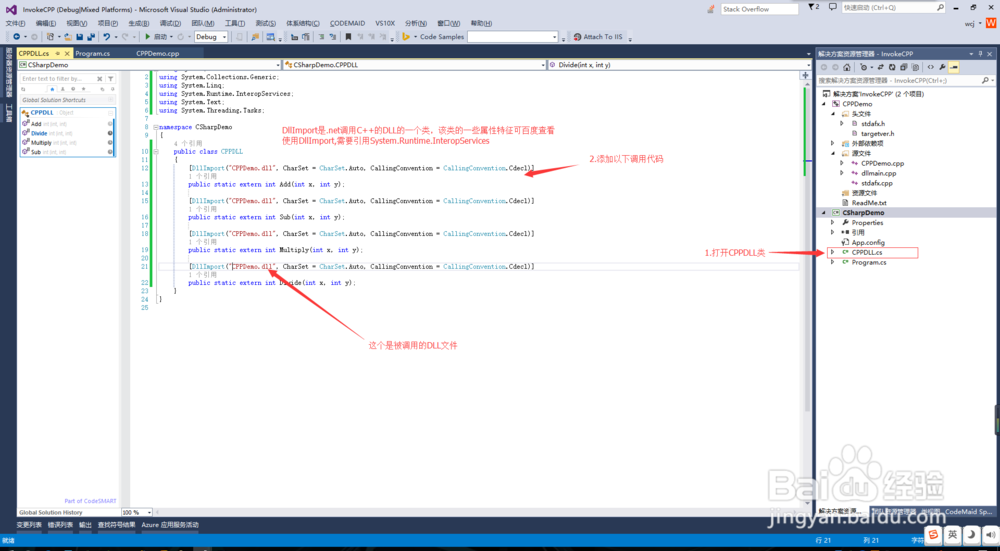
Task: Click the Solution Explorer search box
Action: click(906, 81)
